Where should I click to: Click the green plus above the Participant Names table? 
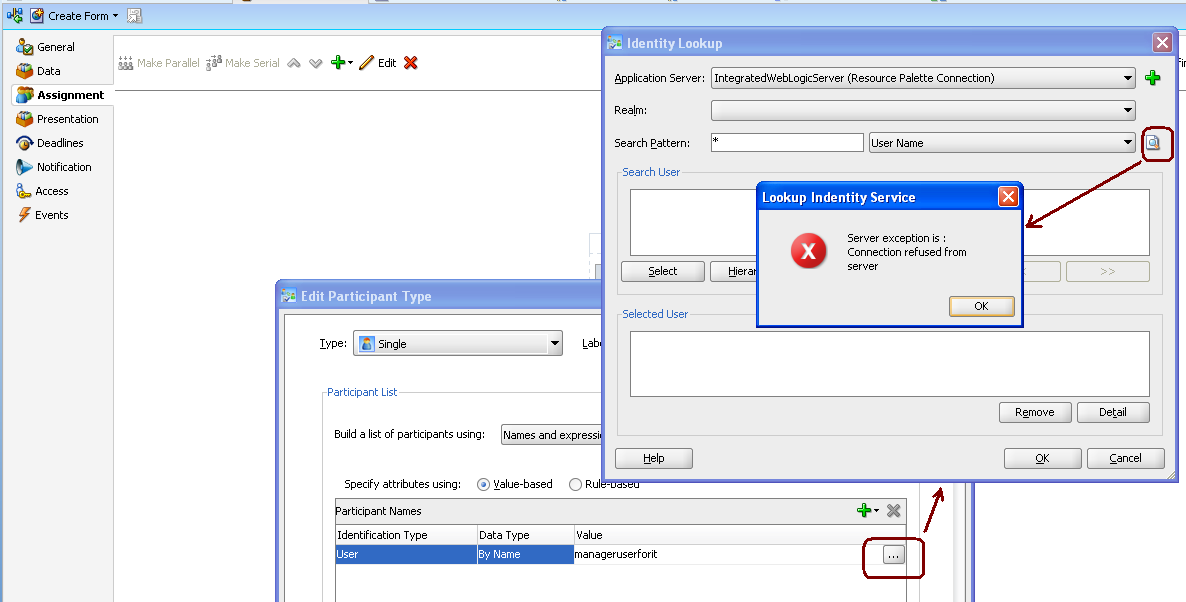[865, 511]
